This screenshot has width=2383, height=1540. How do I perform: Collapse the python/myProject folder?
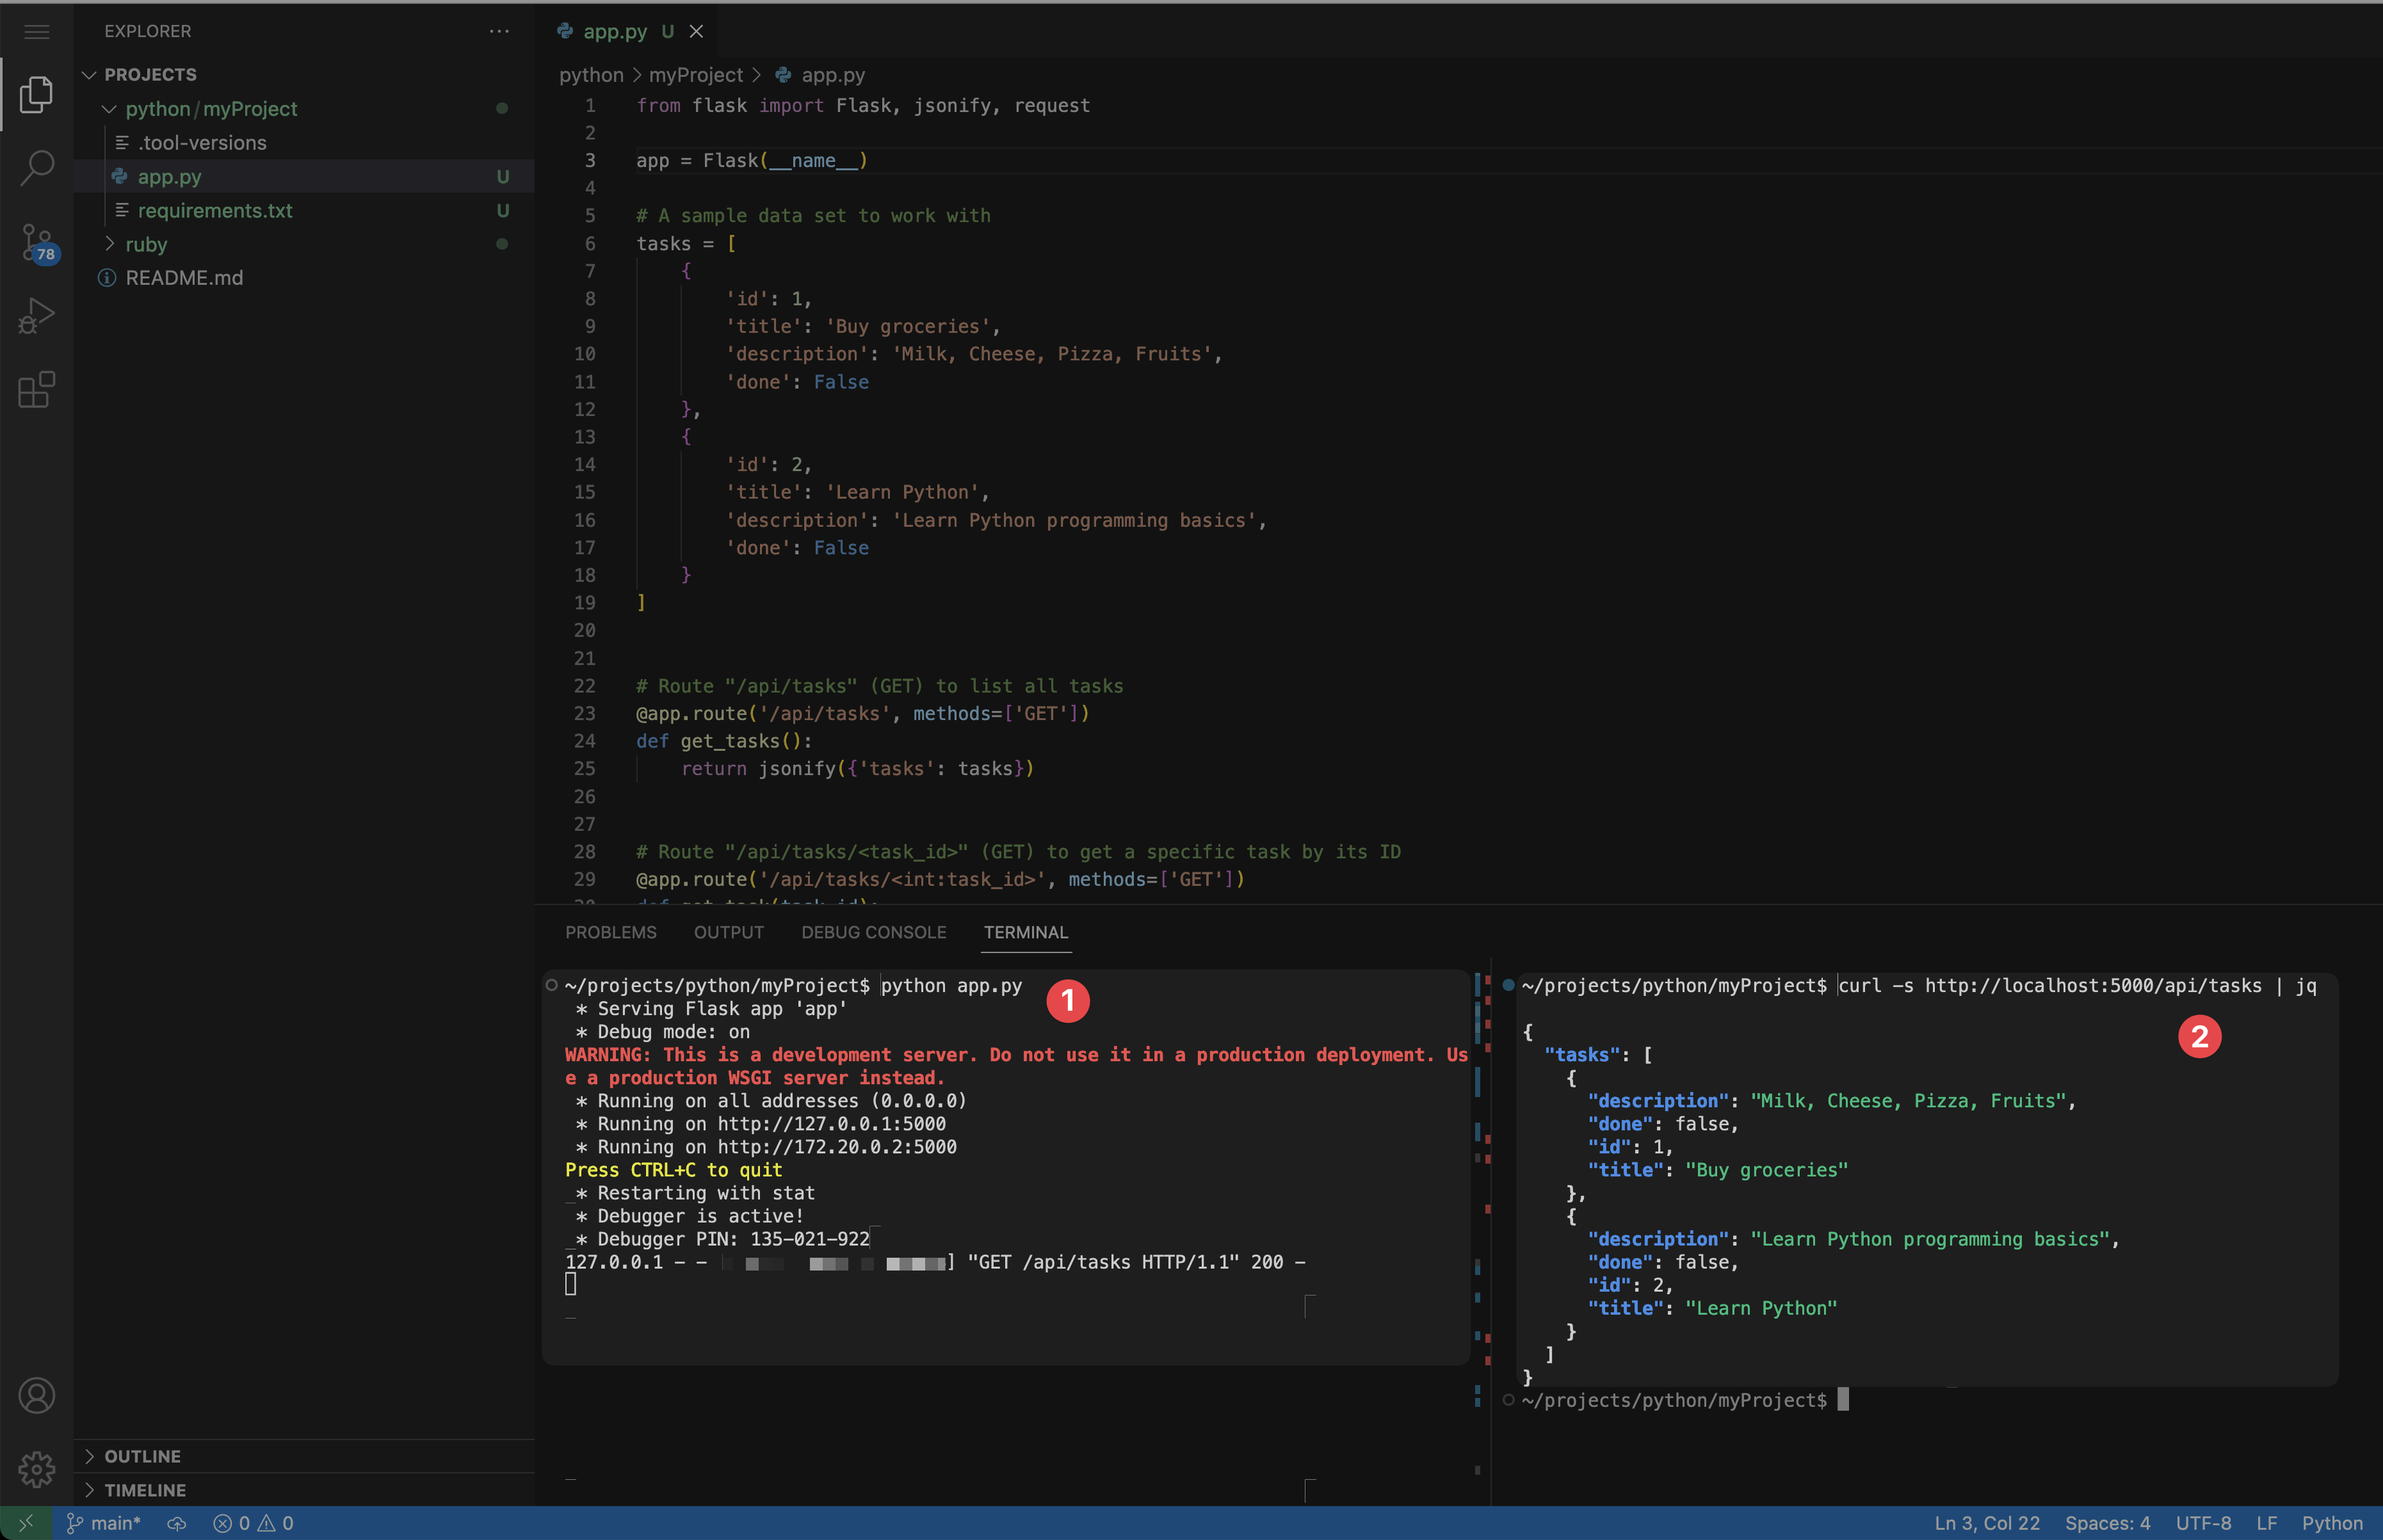point(109,109)
